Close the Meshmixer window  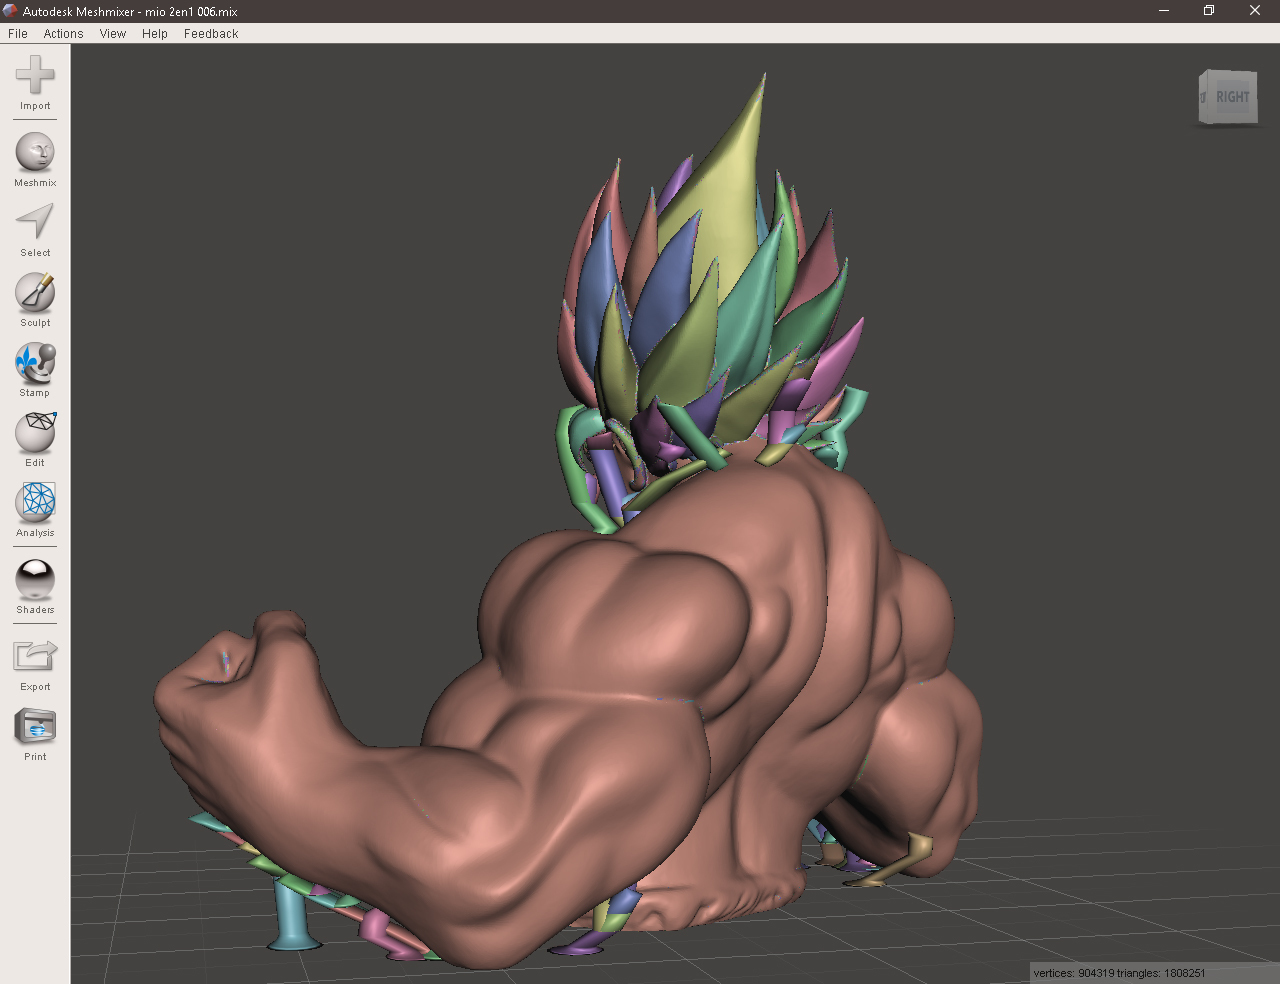click(1255, 11)
